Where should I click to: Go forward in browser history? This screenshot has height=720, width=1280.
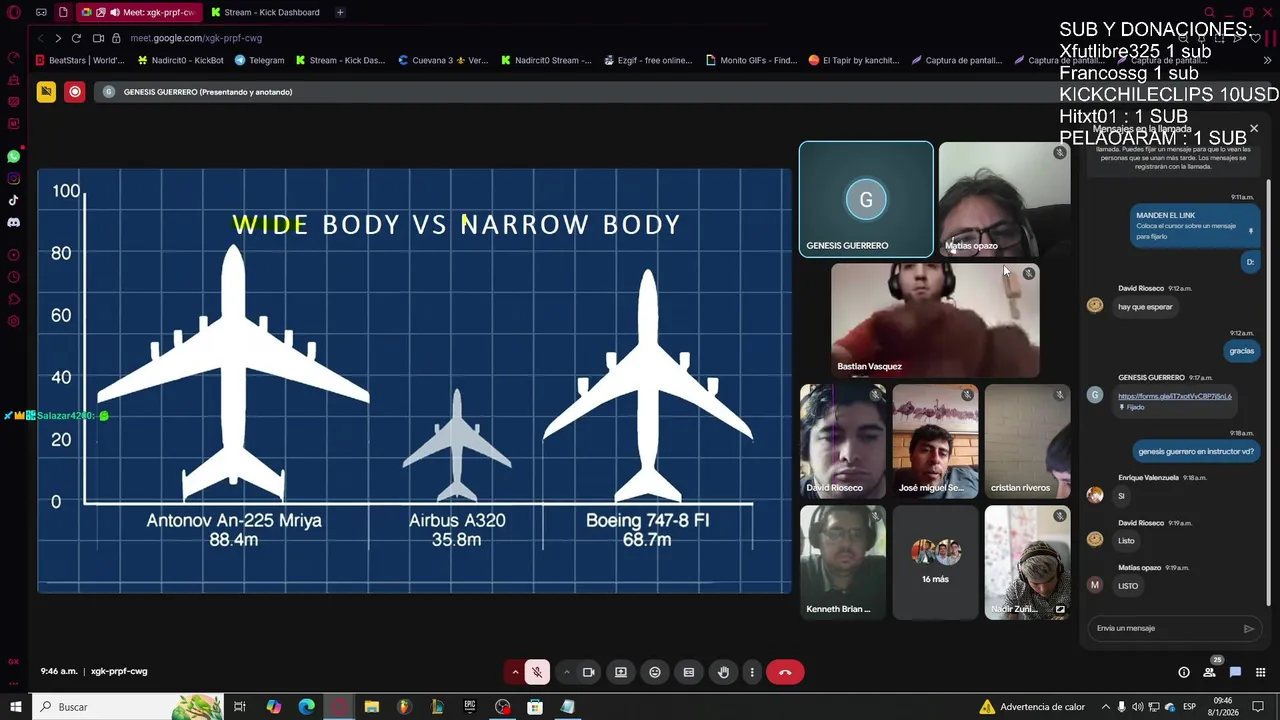tap(58, 38)
